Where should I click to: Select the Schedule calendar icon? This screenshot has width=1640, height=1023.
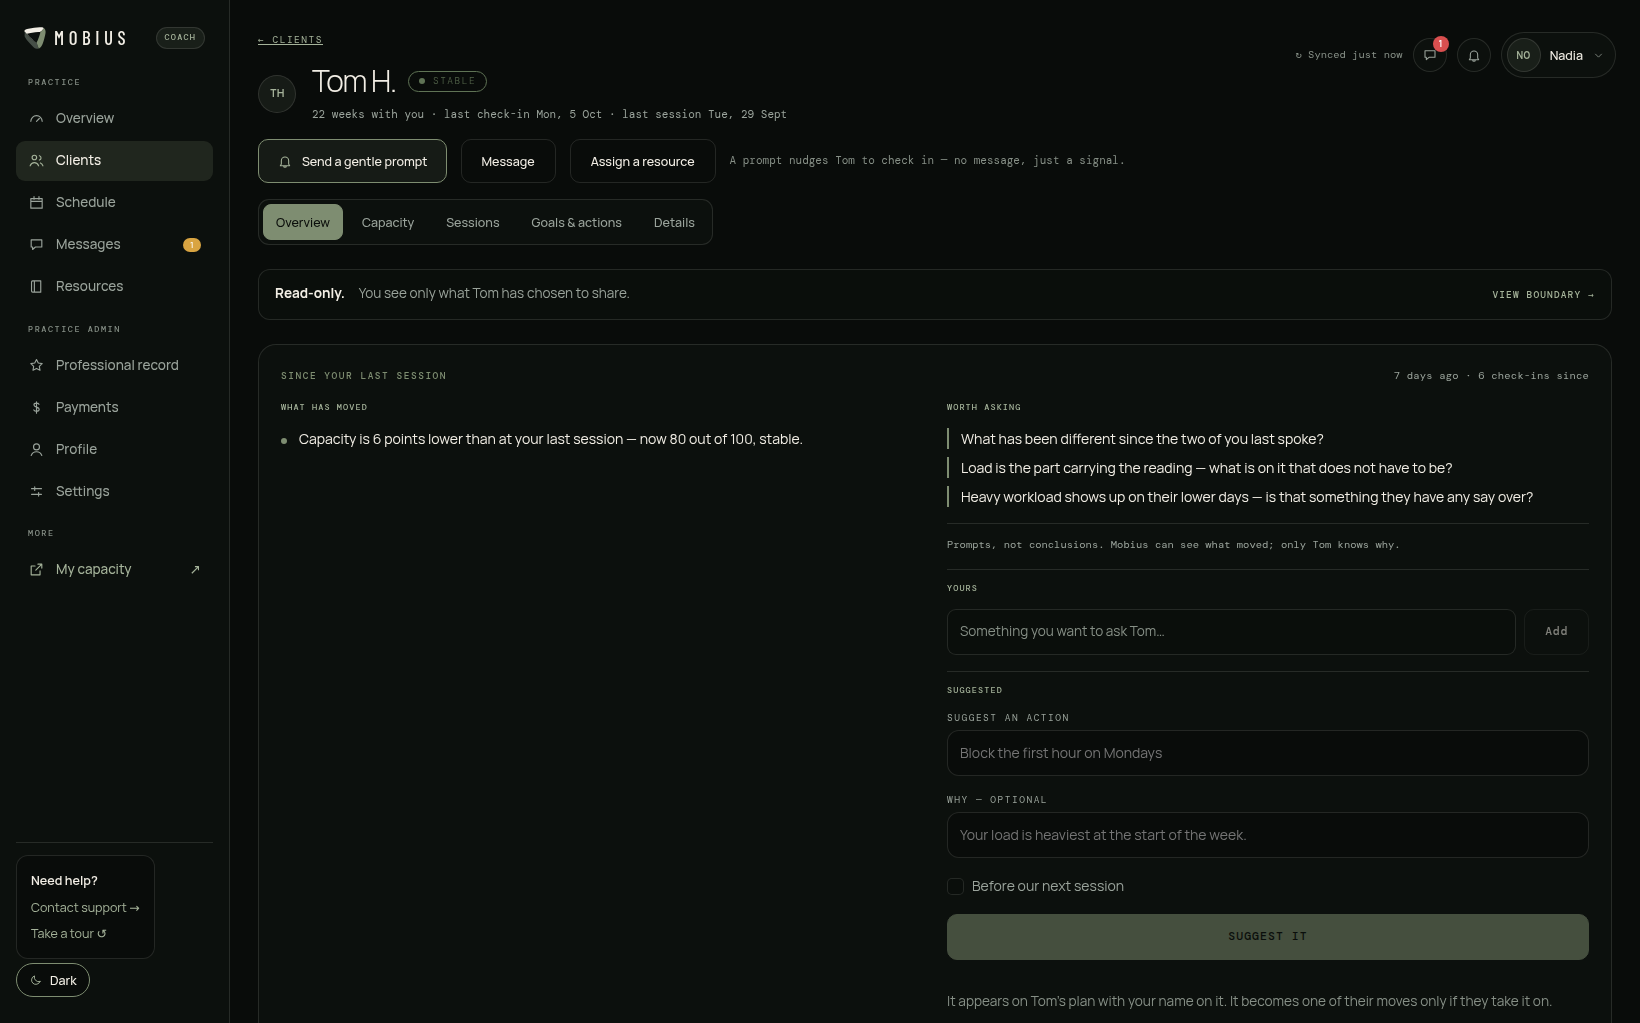pos(37,203)
